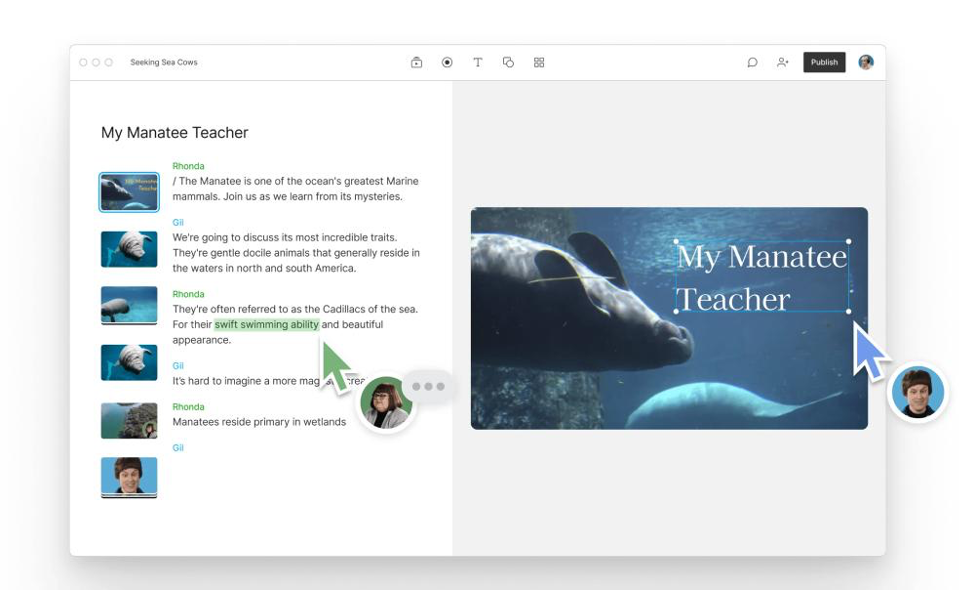Click the Seeking Sea Cows project title
This screenshot has width=977, height=591.
[x=164, y=62]
